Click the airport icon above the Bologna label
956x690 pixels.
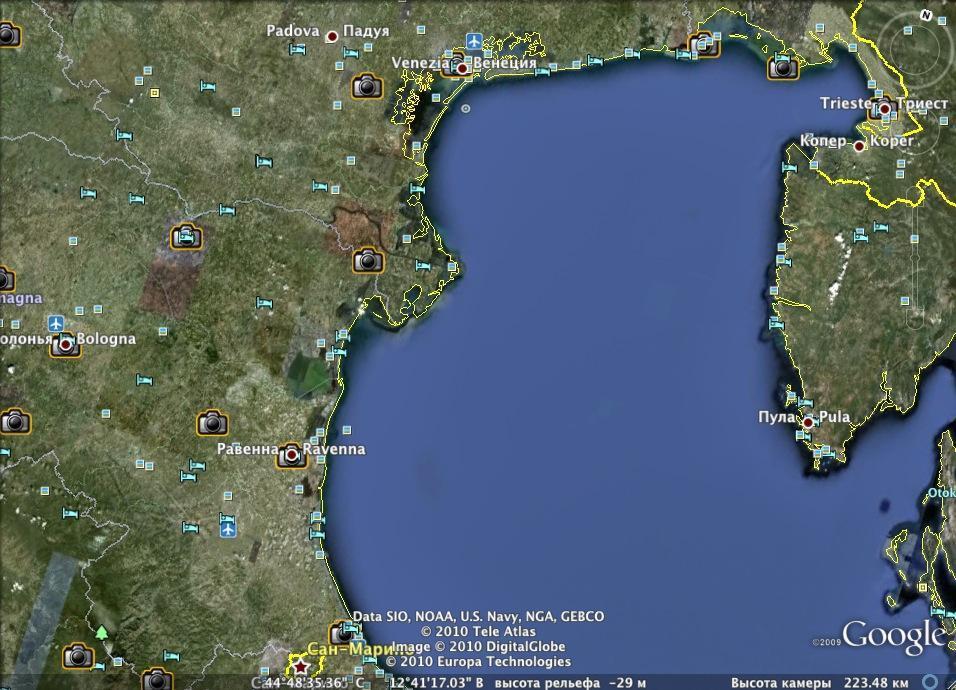[x=56, y=323]
